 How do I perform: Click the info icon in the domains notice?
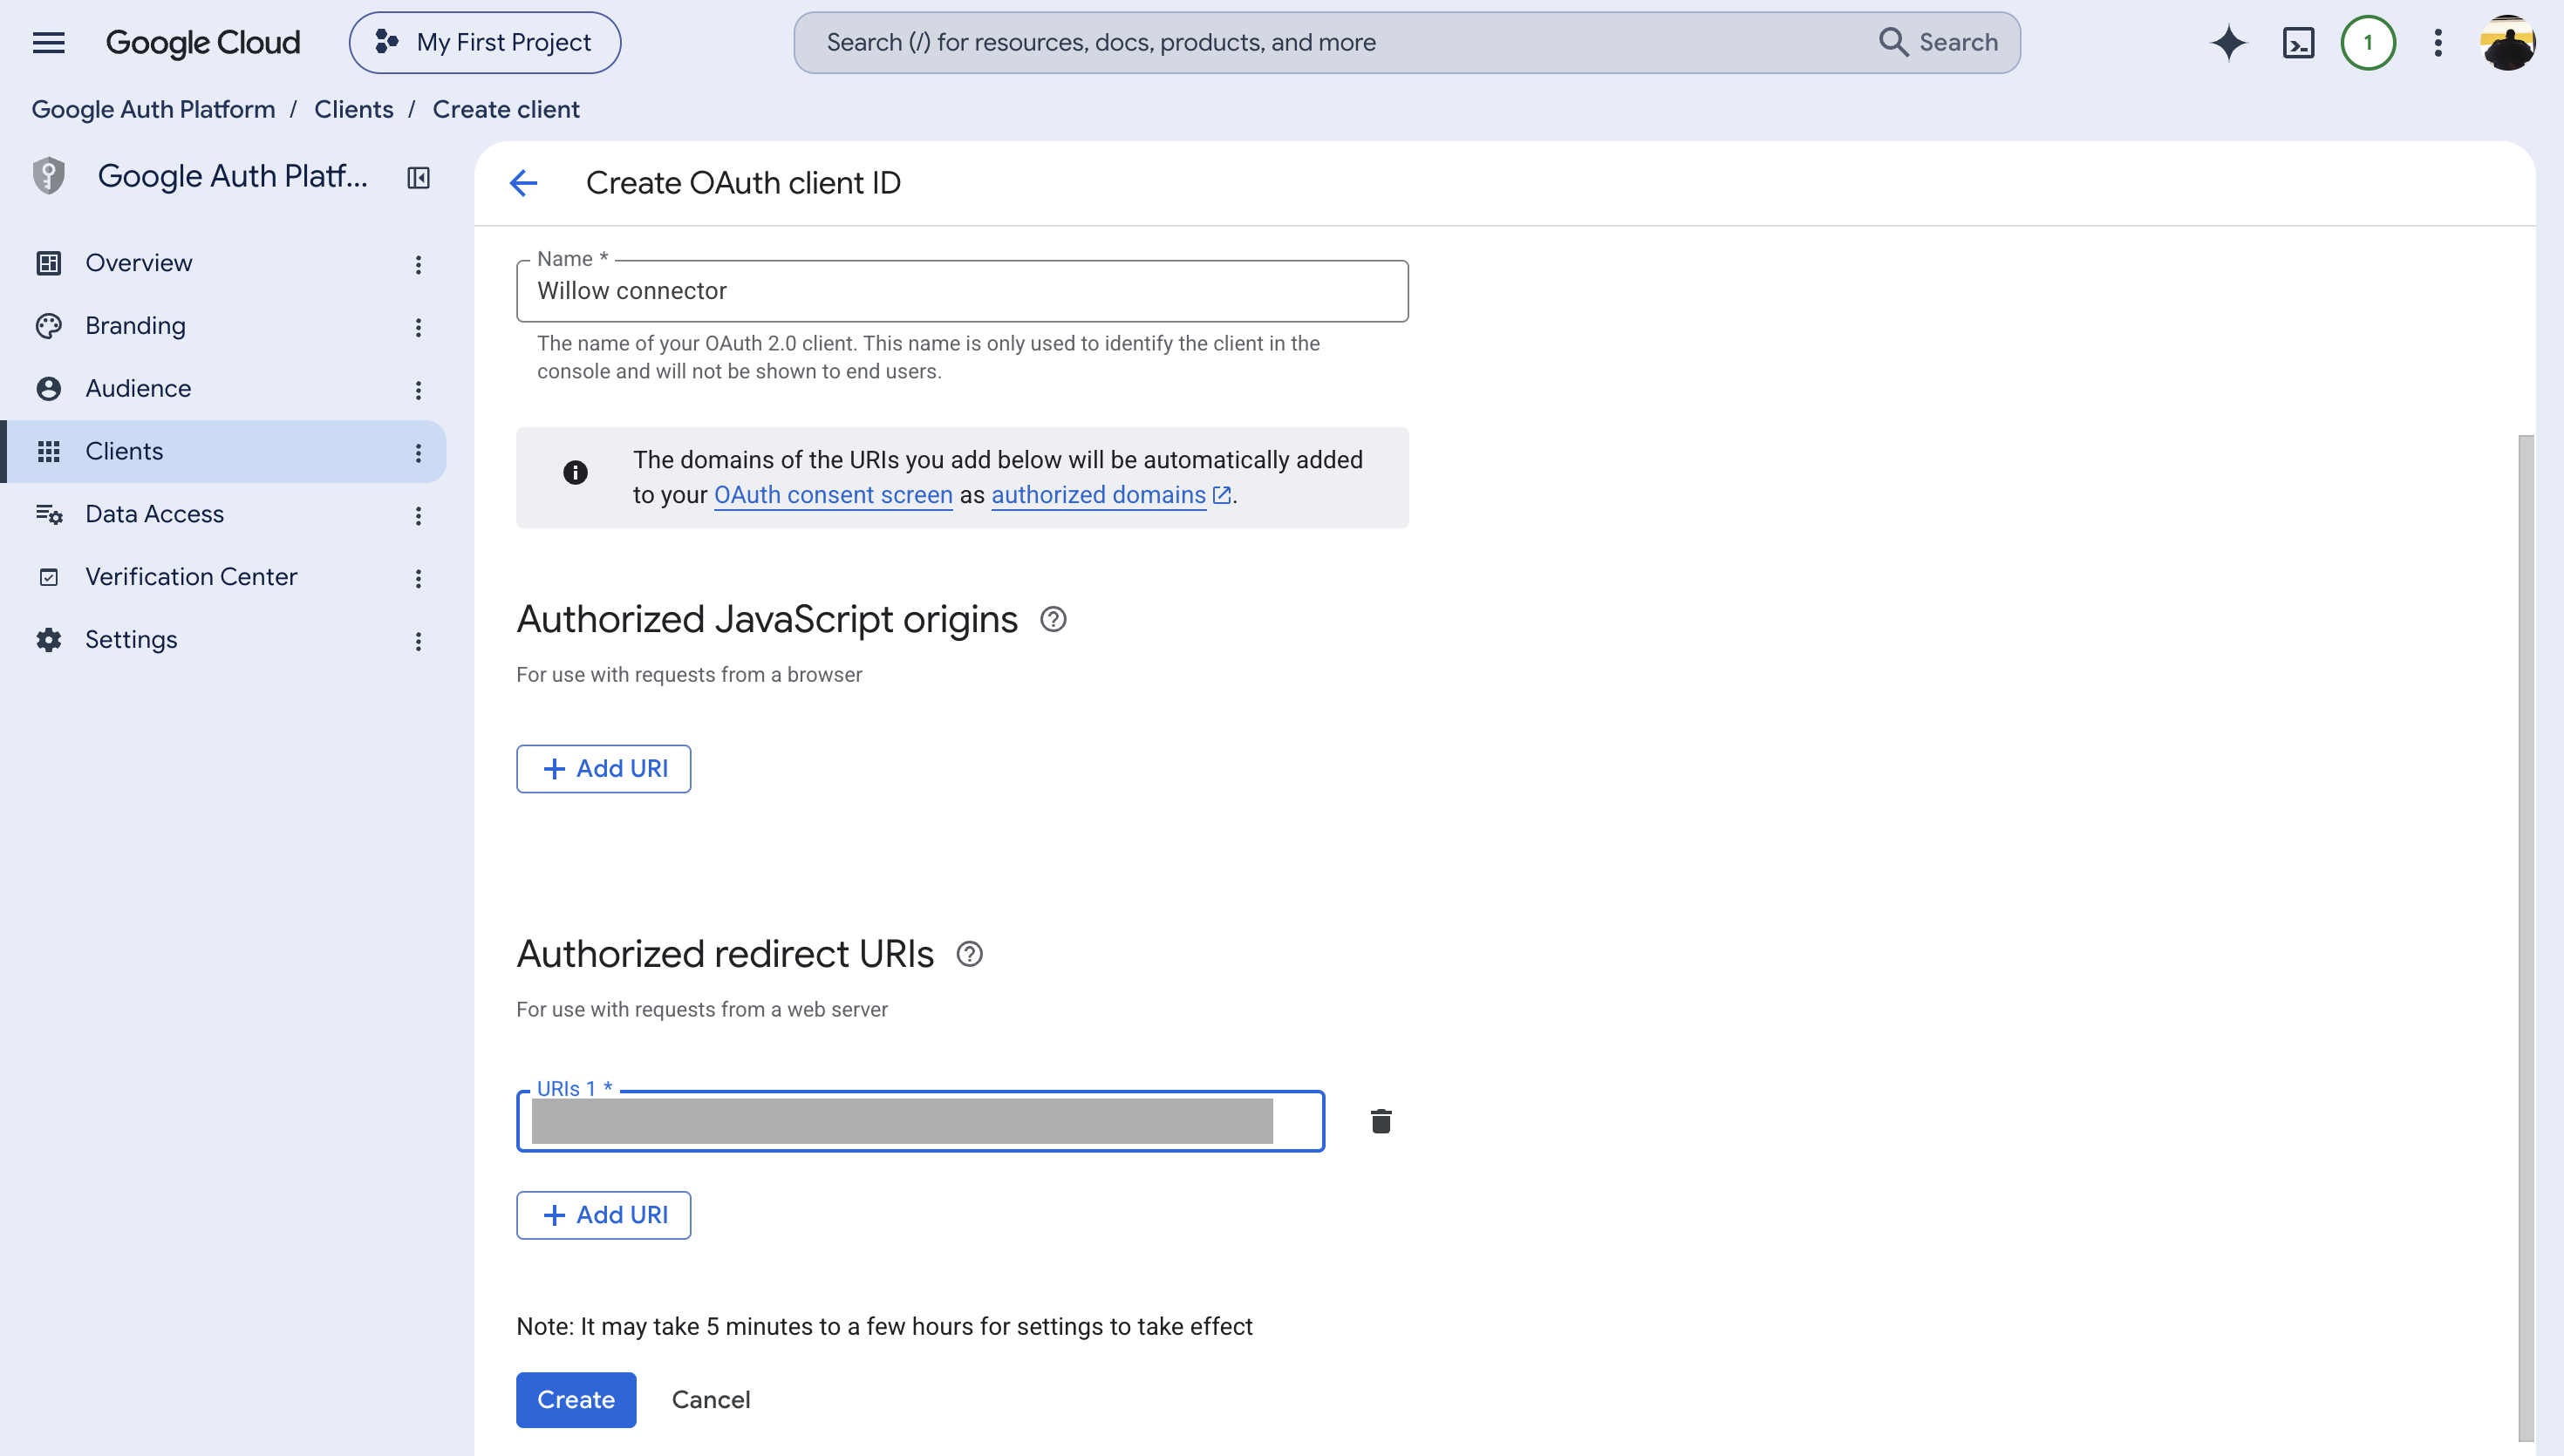[575, 473]
